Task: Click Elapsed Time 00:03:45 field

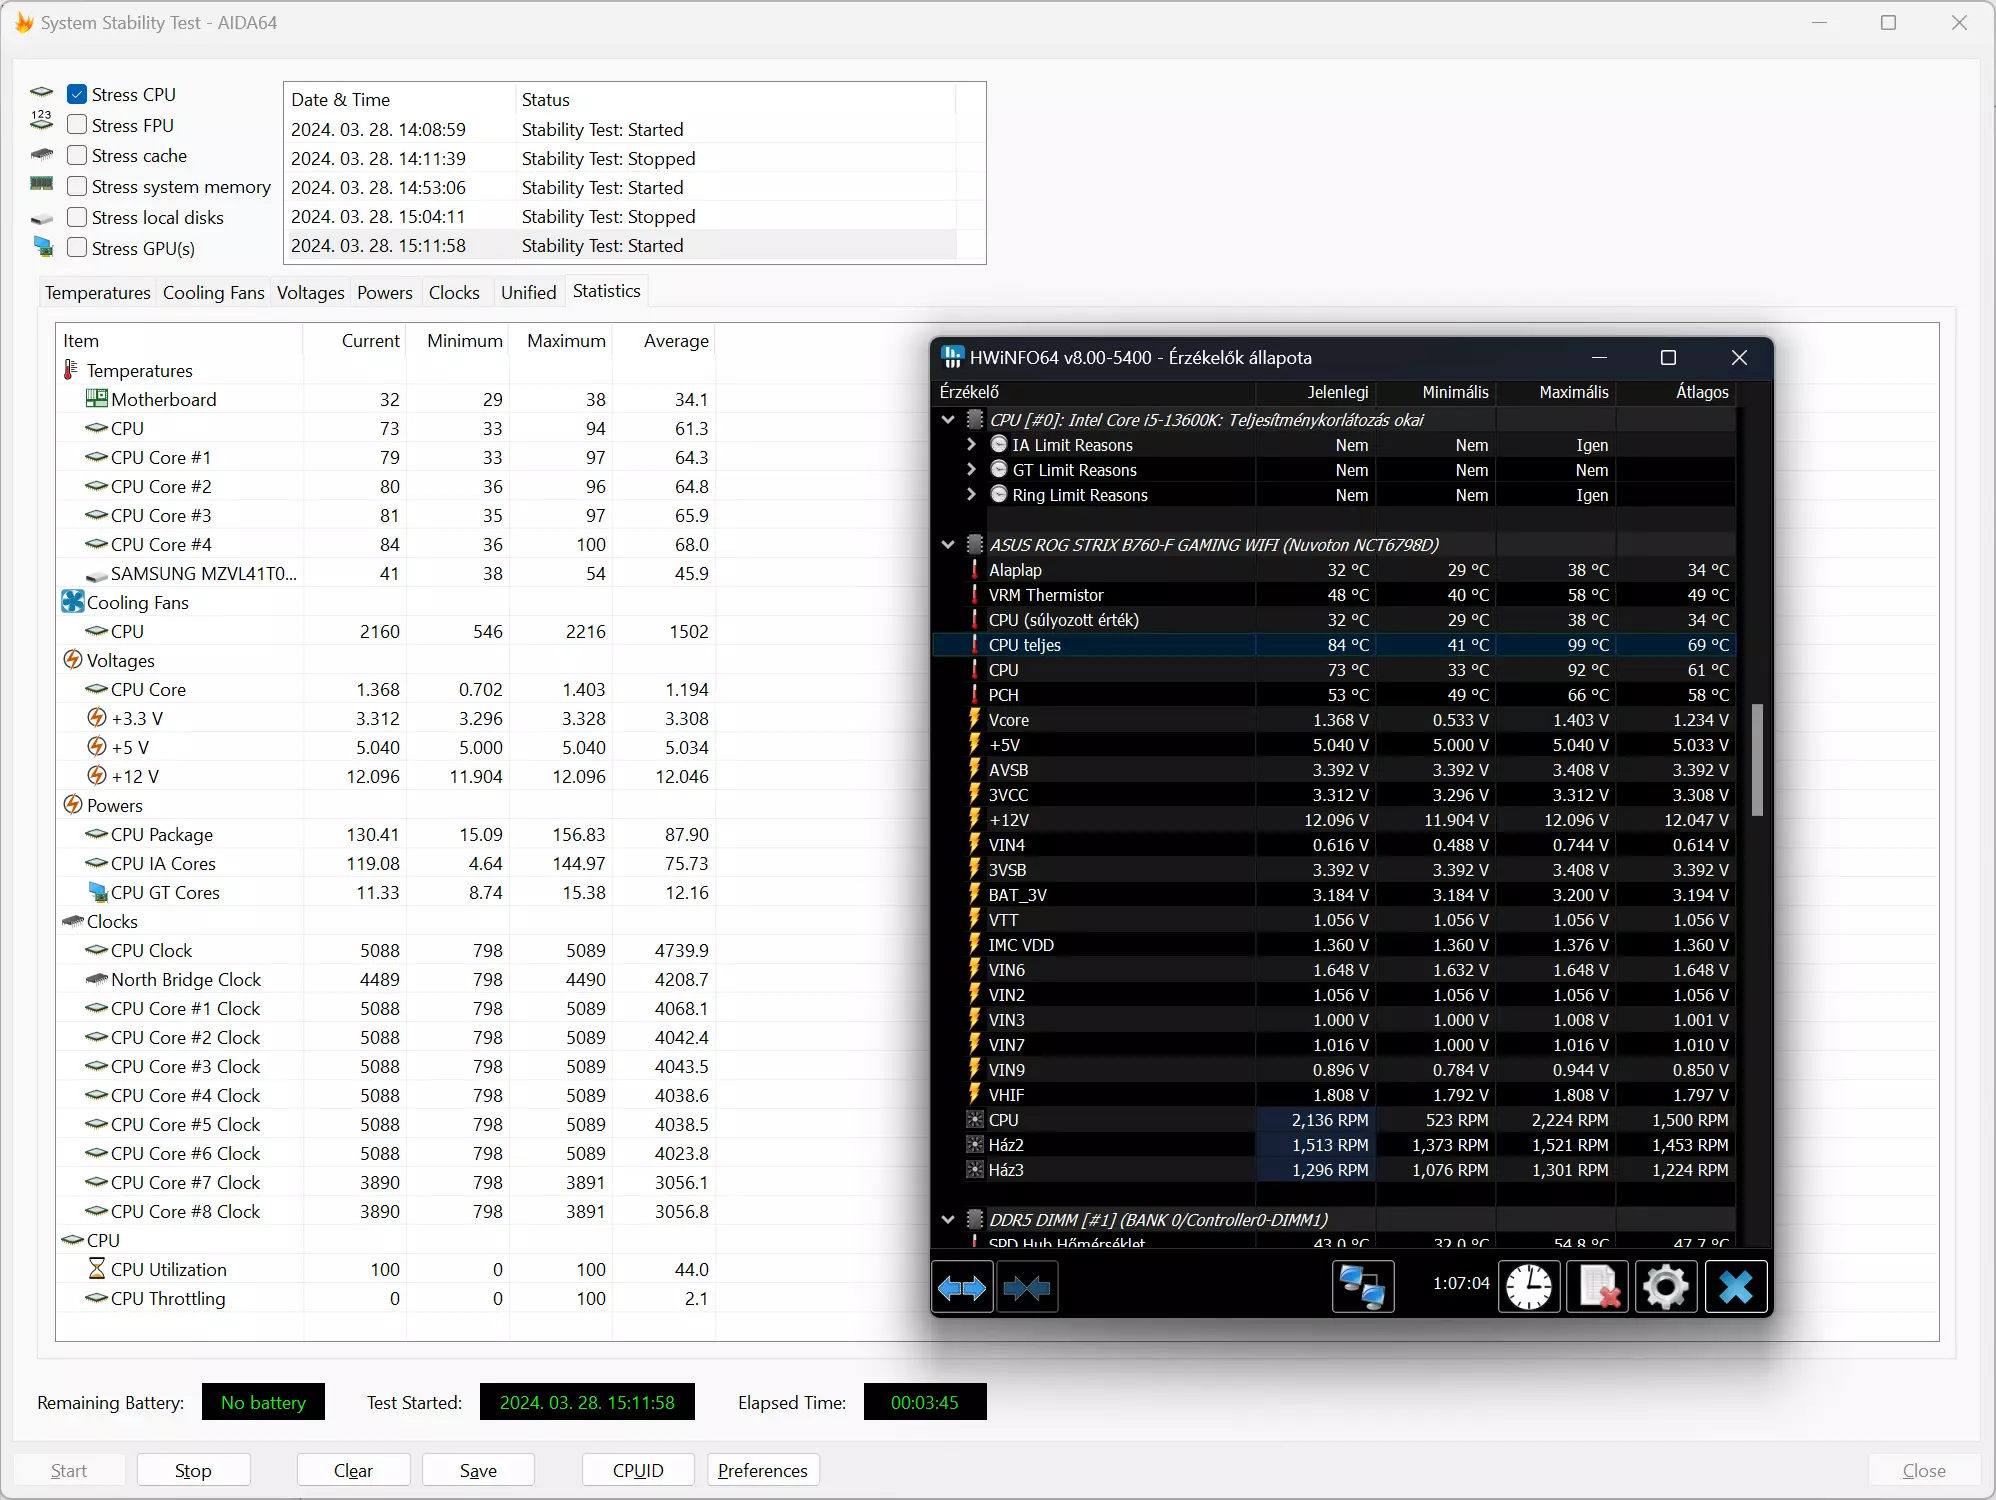Action: 925,1402
